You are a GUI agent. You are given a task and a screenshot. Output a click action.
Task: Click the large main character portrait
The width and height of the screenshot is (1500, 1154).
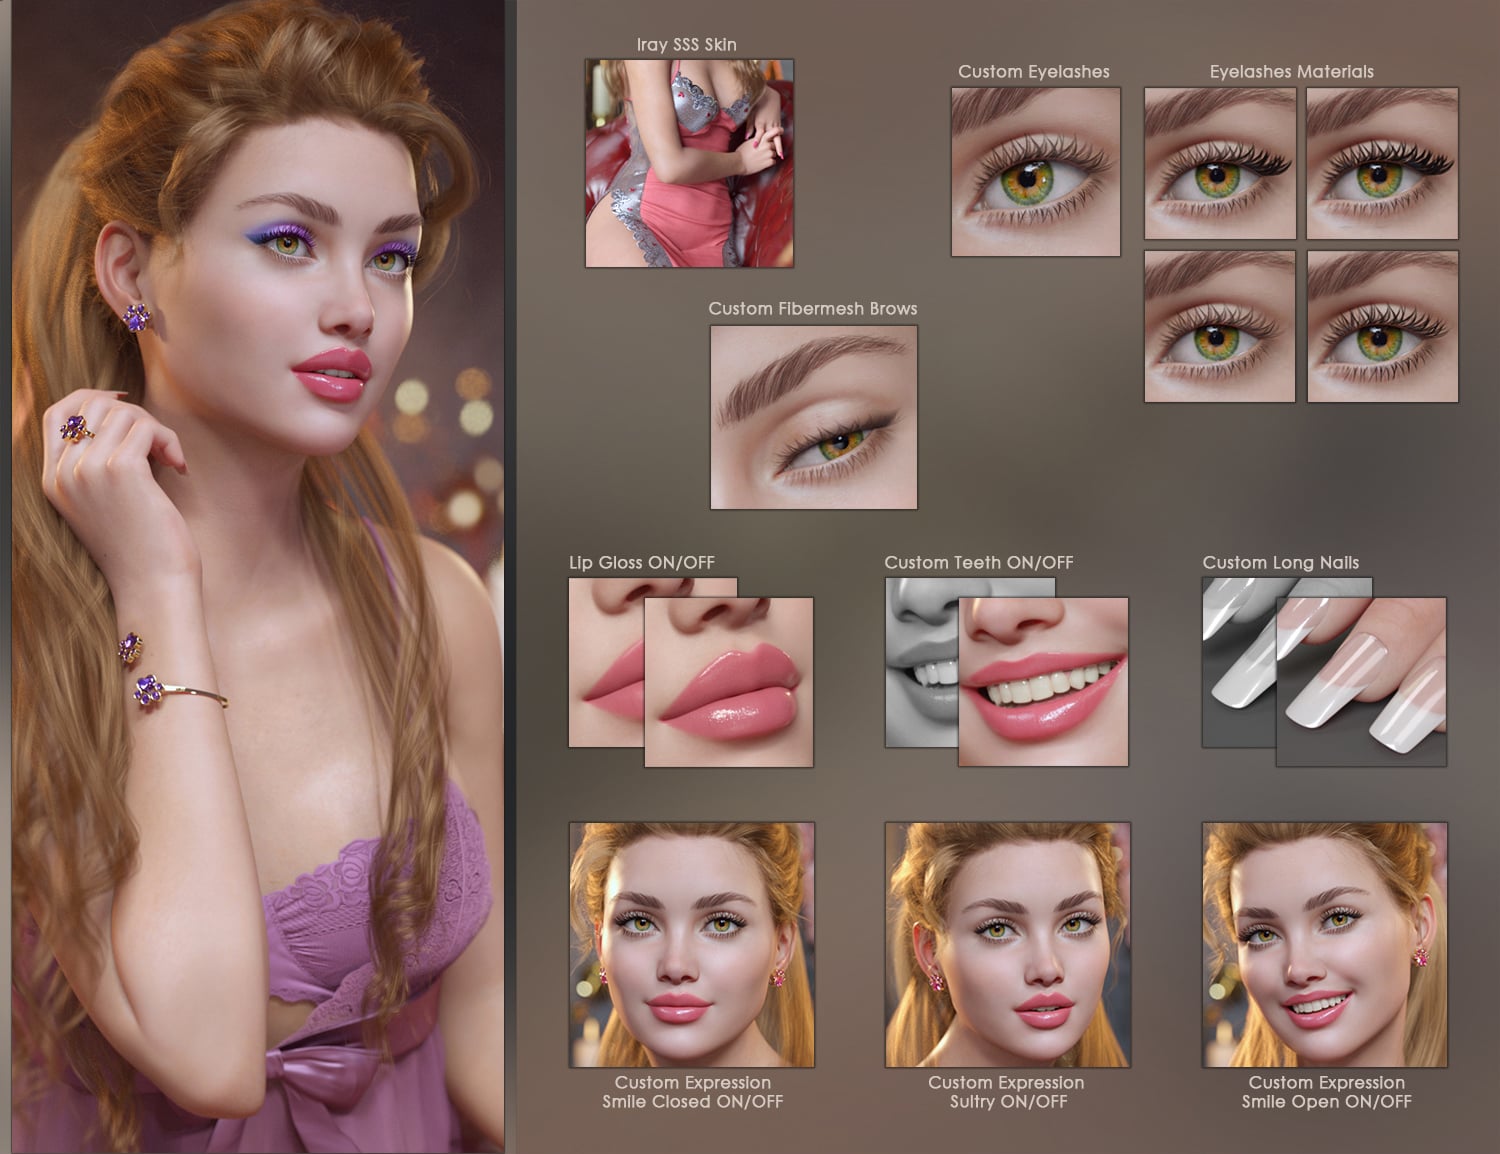258,577
